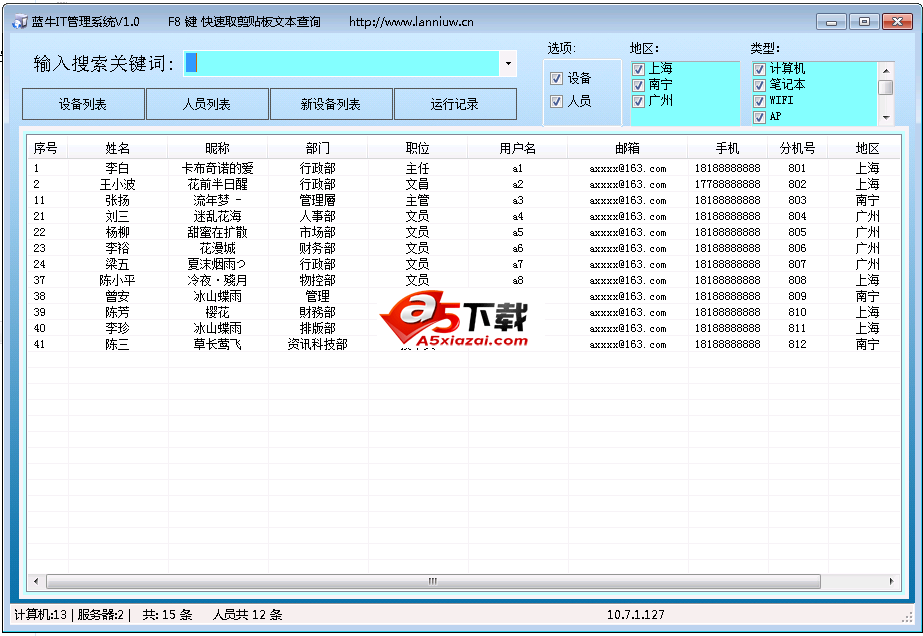Open the 新设备列表 view
This screenshot has height=636, width=923.
(x=331, y=104)
